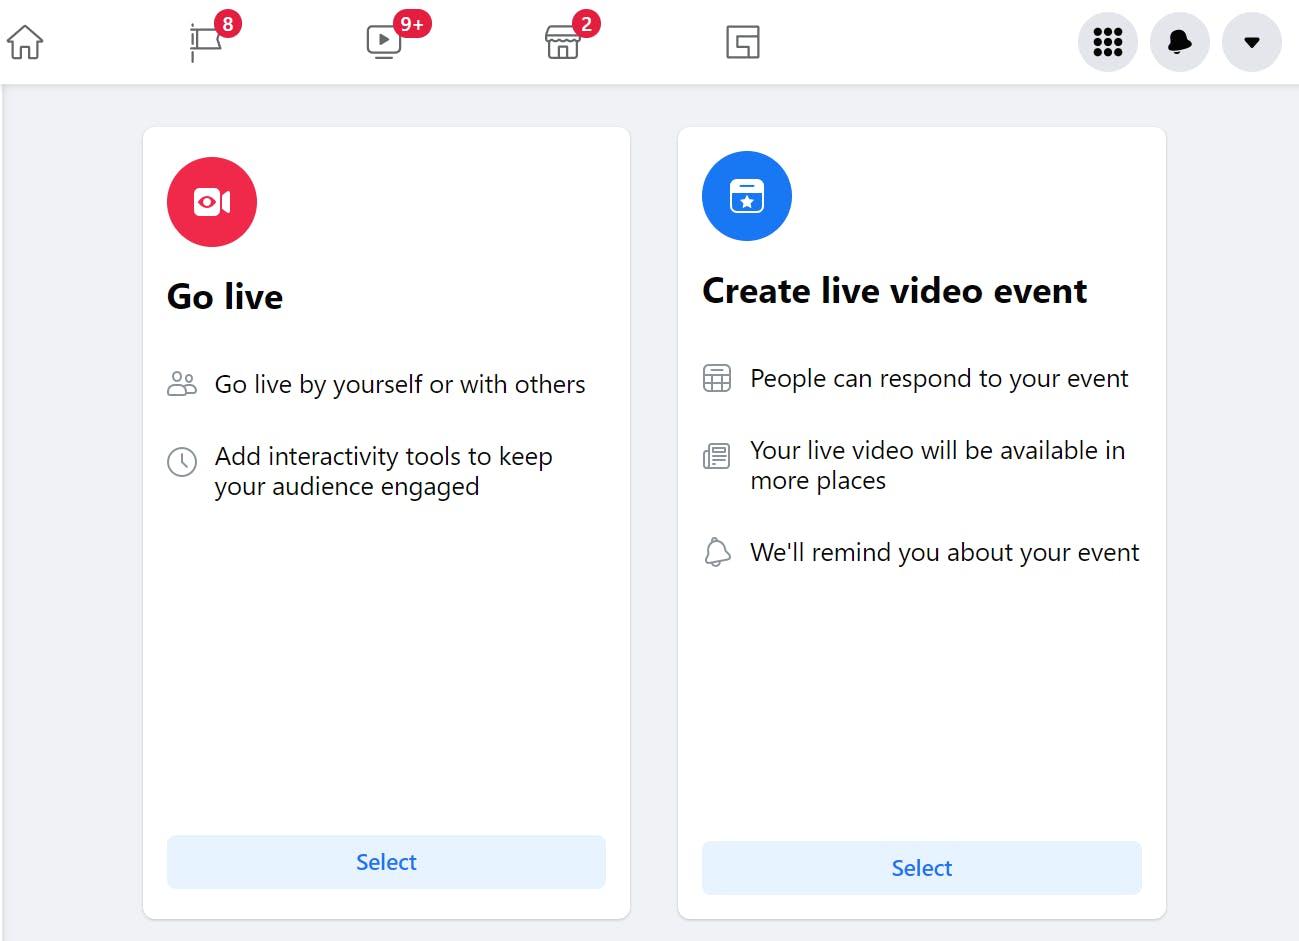
Task: Click text Add interactivity tools to keep audience engaged
Action: point(384,471)
